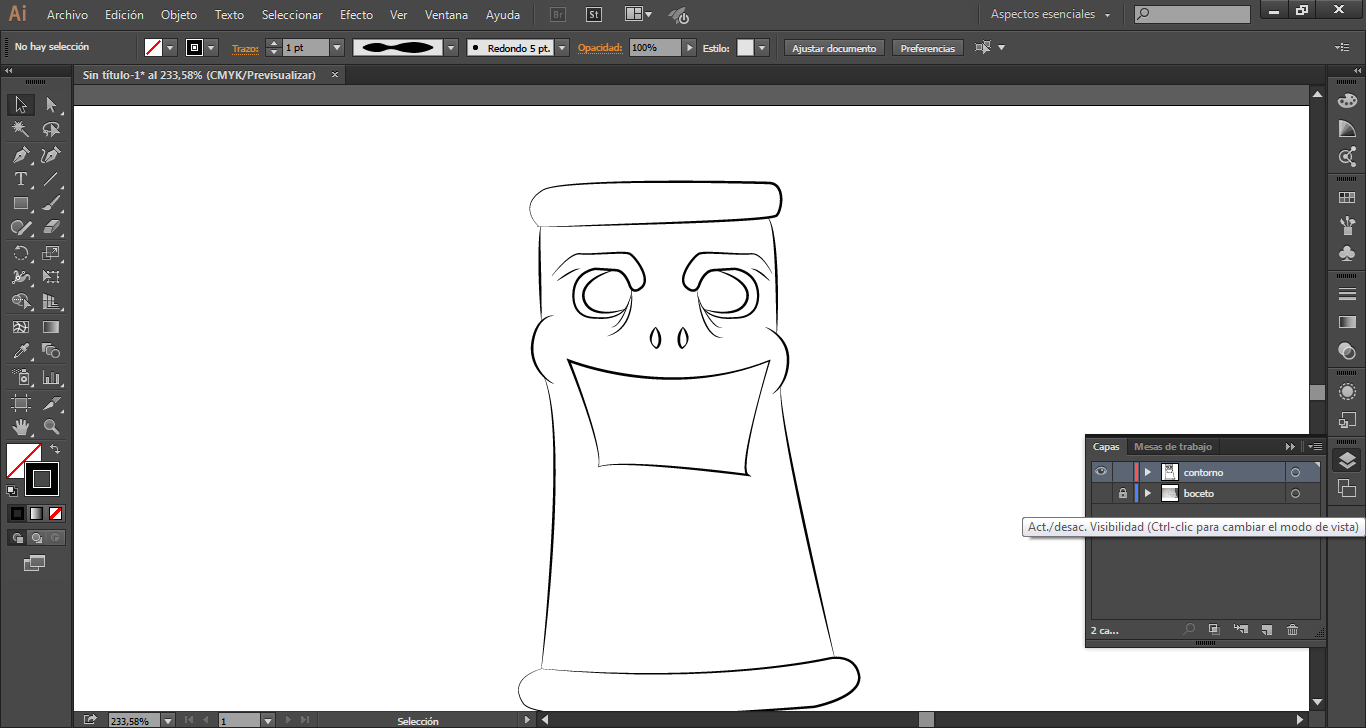Click the Ajustar documento button

coord(834,48)
